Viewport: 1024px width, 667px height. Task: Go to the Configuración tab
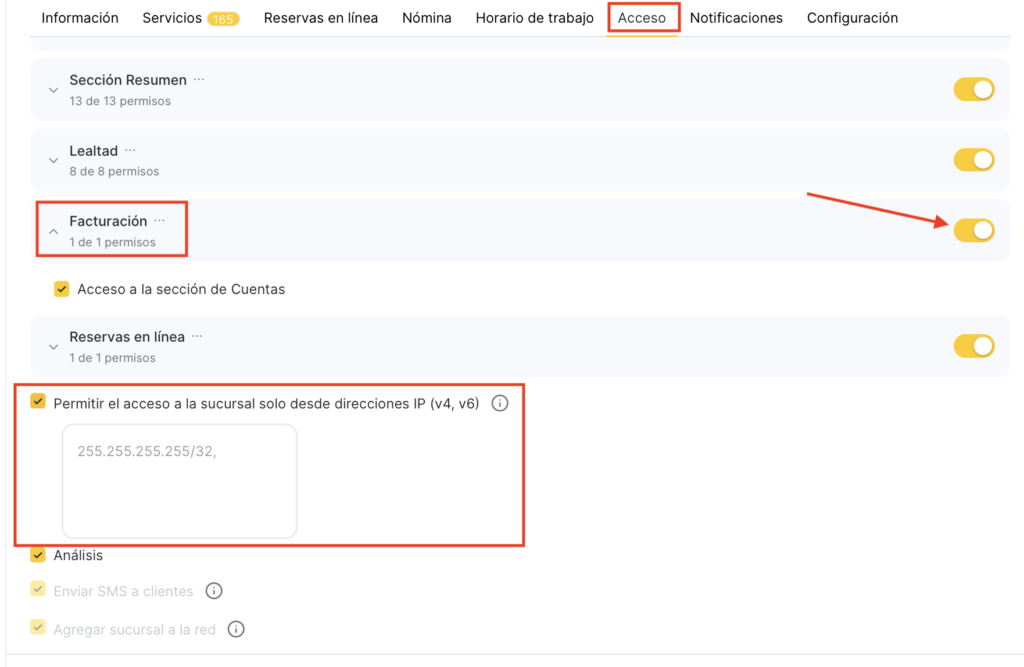[x=852, y=18]
